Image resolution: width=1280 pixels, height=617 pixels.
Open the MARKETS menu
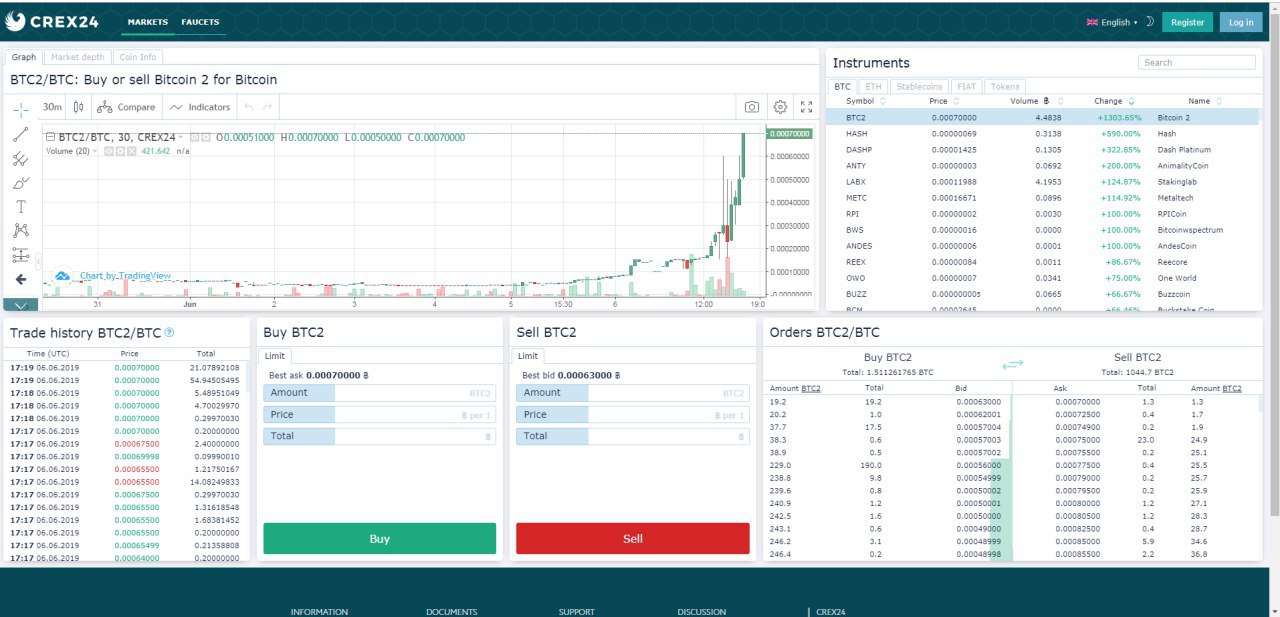coord(147,22)
